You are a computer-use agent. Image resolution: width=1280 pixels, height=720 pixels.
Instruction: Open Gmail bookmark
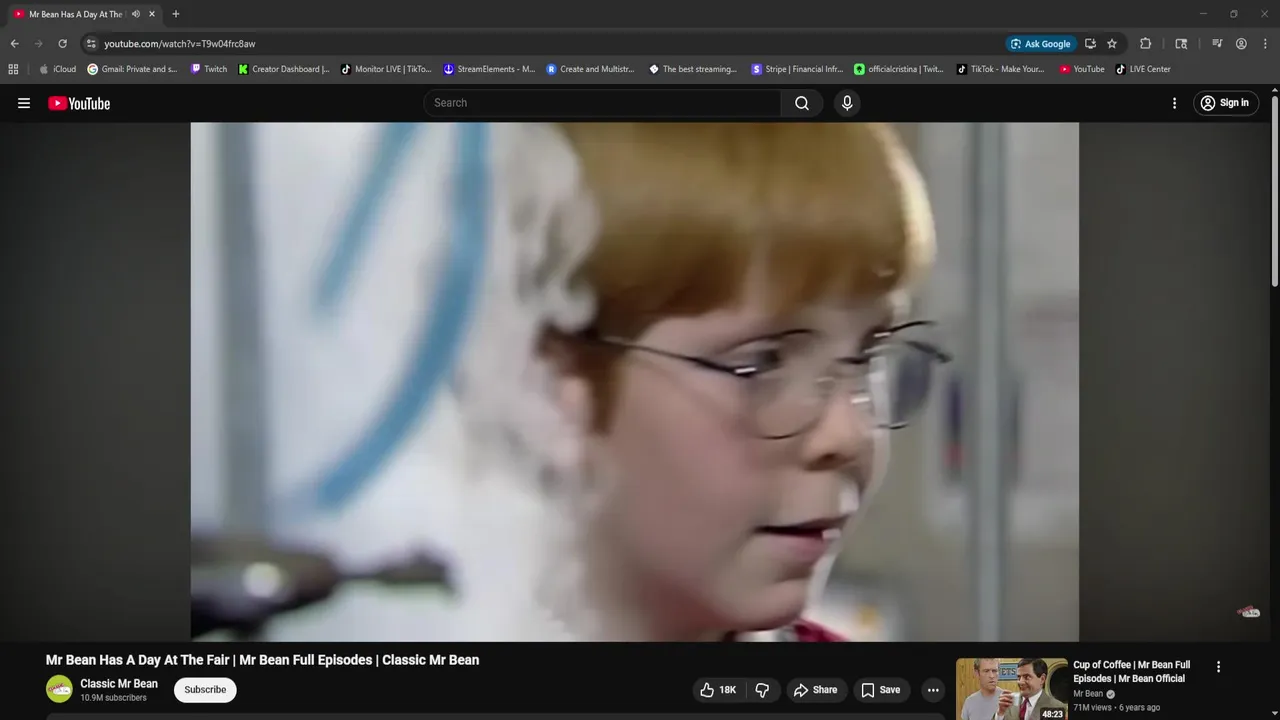pos(132,69)
